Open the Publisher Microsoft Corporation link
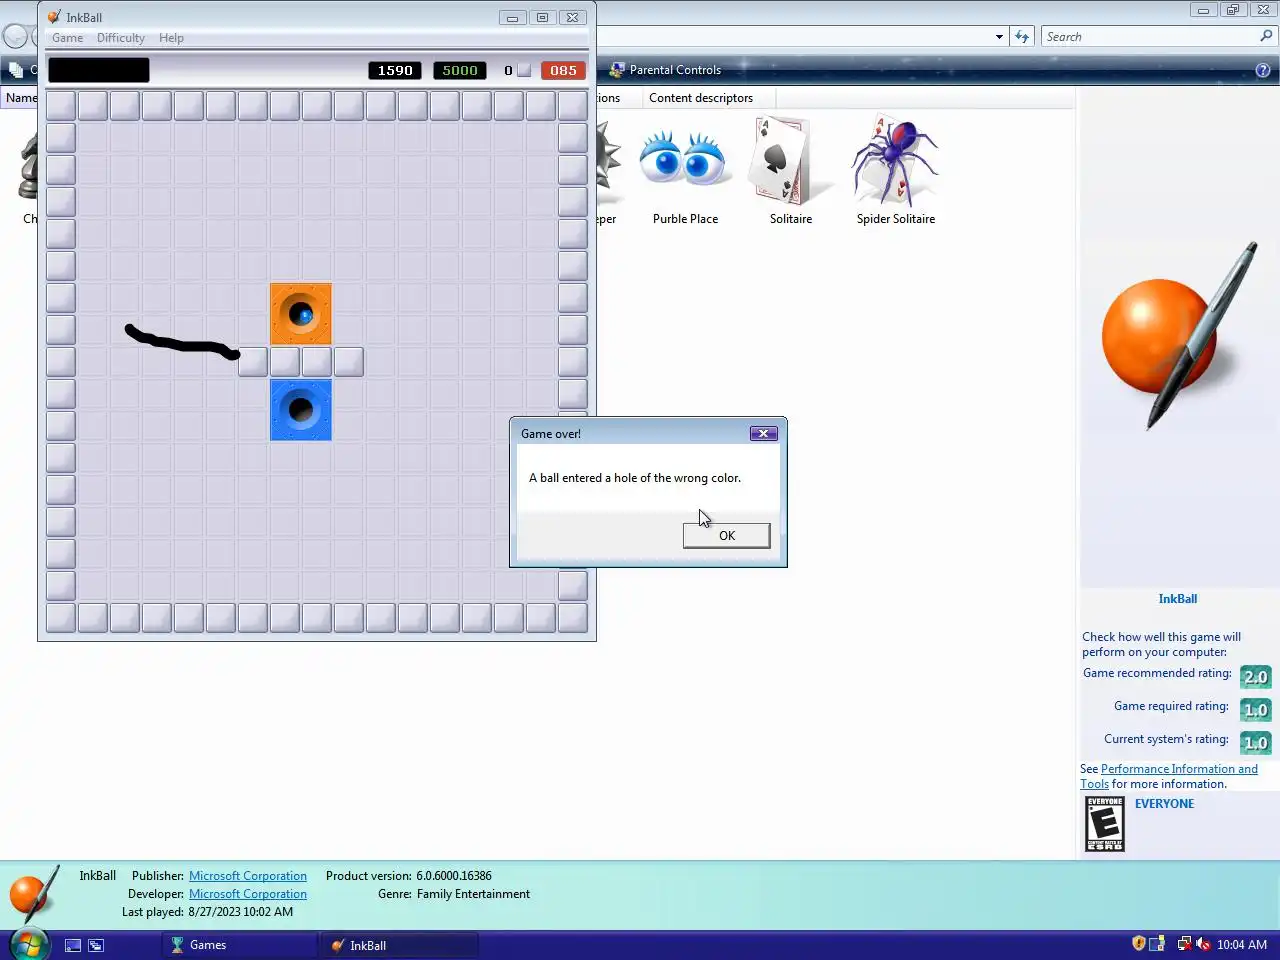 click(248, 876)
